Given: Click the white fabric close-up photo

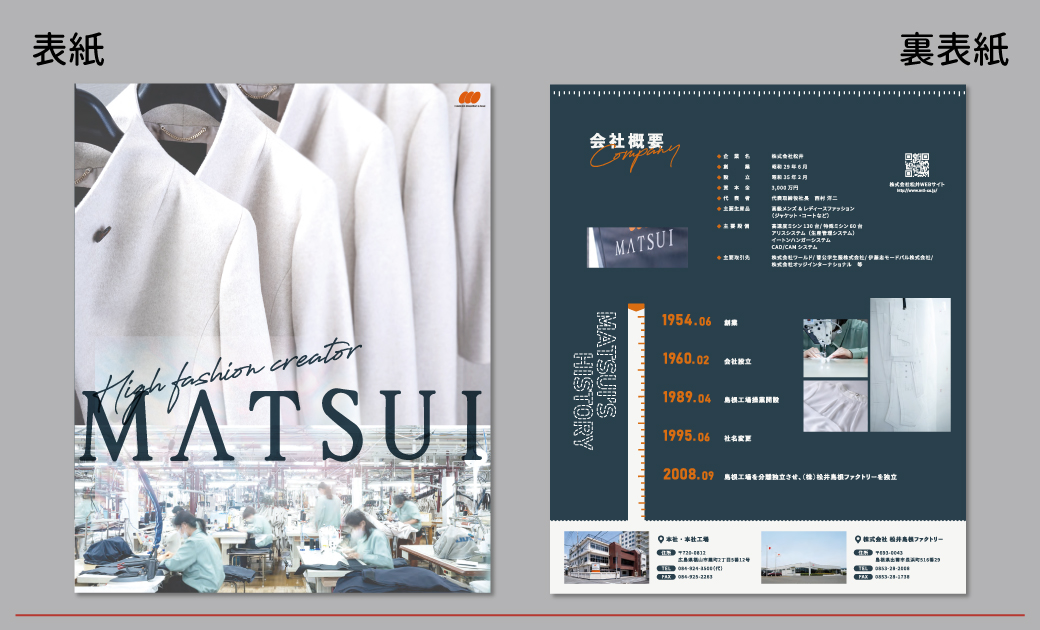Looking at the screenshot, I should click(835, 406).
